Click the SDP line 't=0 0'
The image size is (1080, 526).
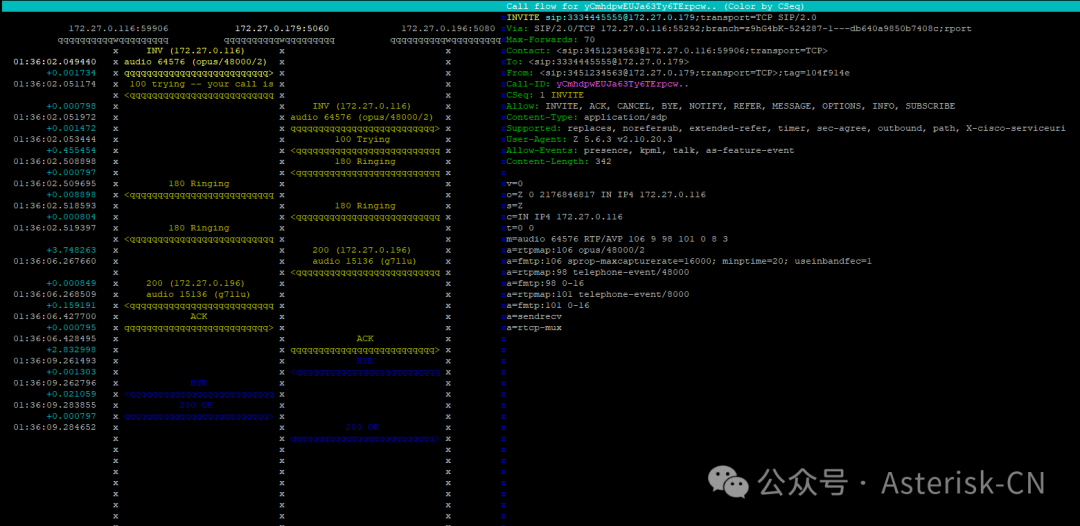pyautogui.click(x=520, y=229)
